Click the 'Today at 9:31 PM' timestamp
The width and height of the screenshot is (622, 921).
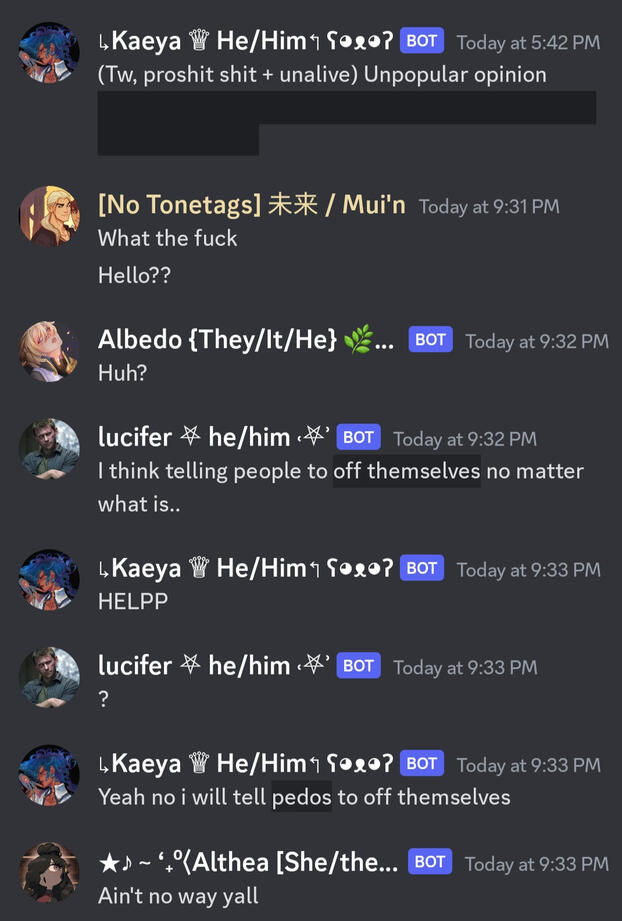489,207
